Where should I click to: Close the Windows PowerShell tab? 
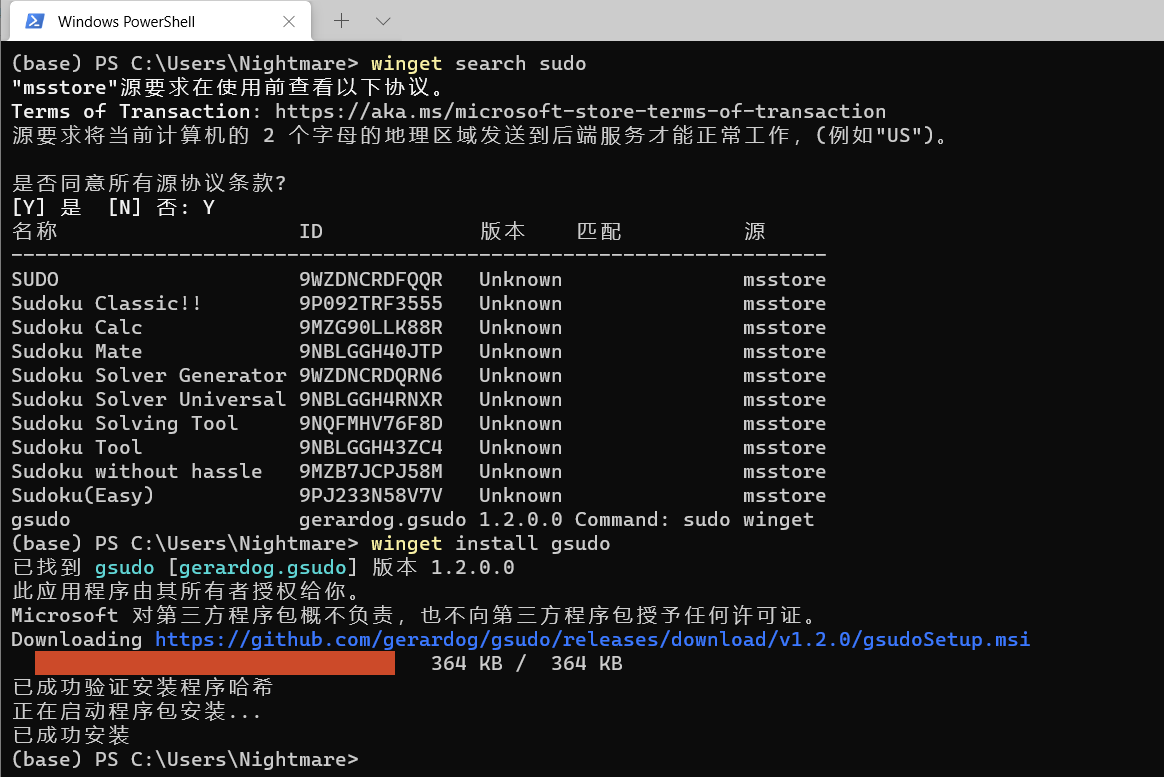(289, 20)
